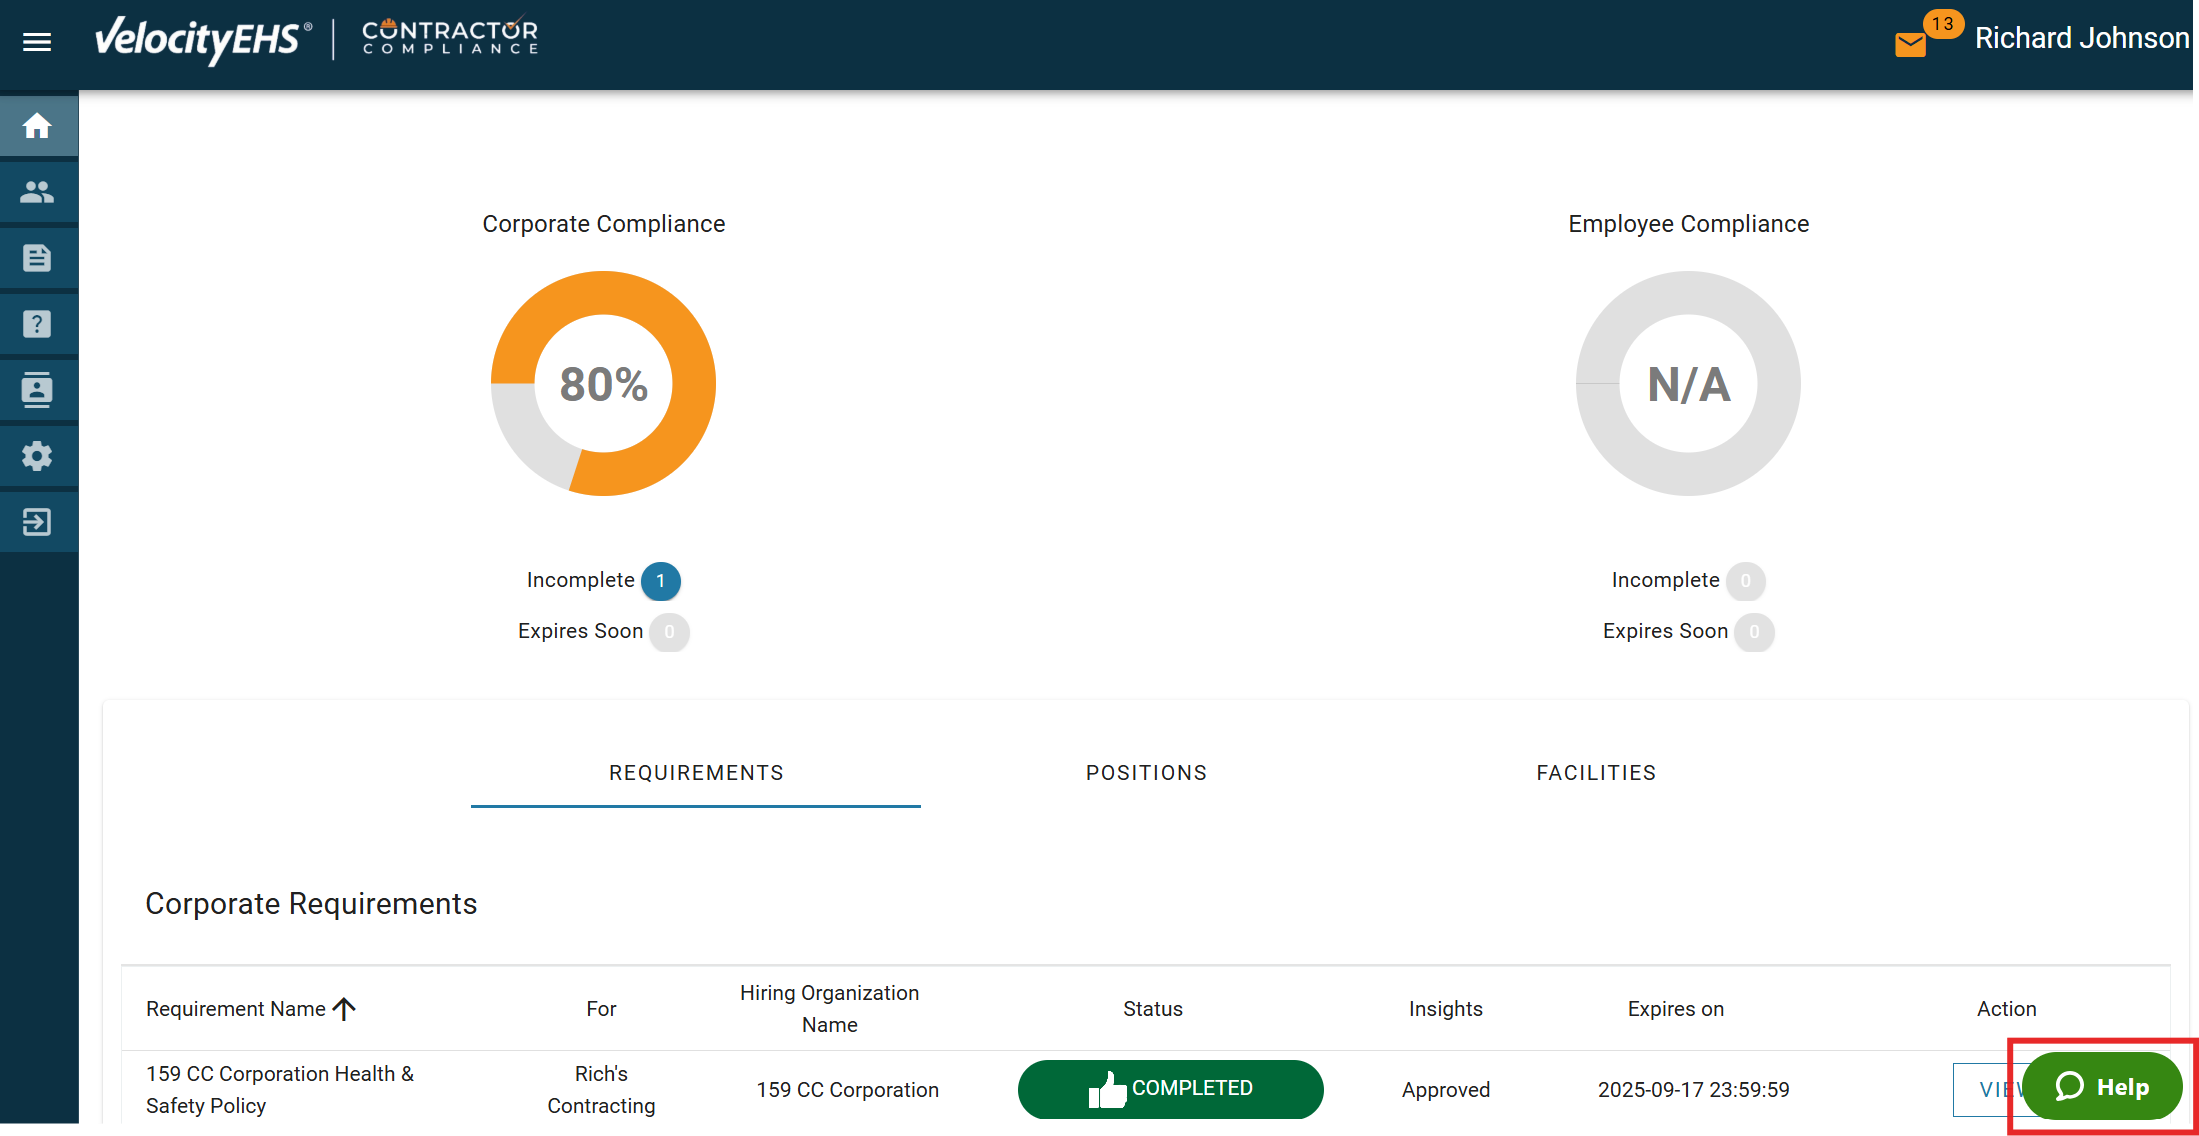Click the corporate Incomplete count badge
Screen dimensions: 2199x1136
pyautogui.click(x=660, y=581)
